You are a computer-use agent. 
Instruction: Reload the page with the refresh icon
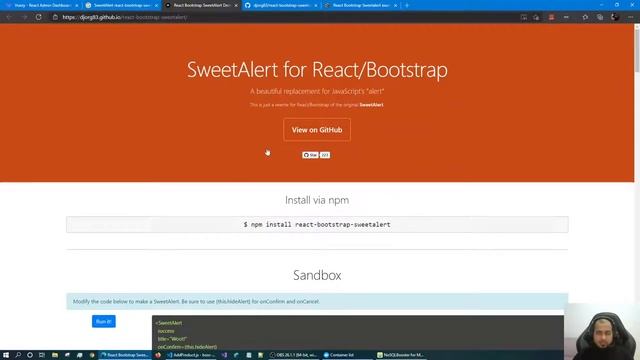coord(38,17)
